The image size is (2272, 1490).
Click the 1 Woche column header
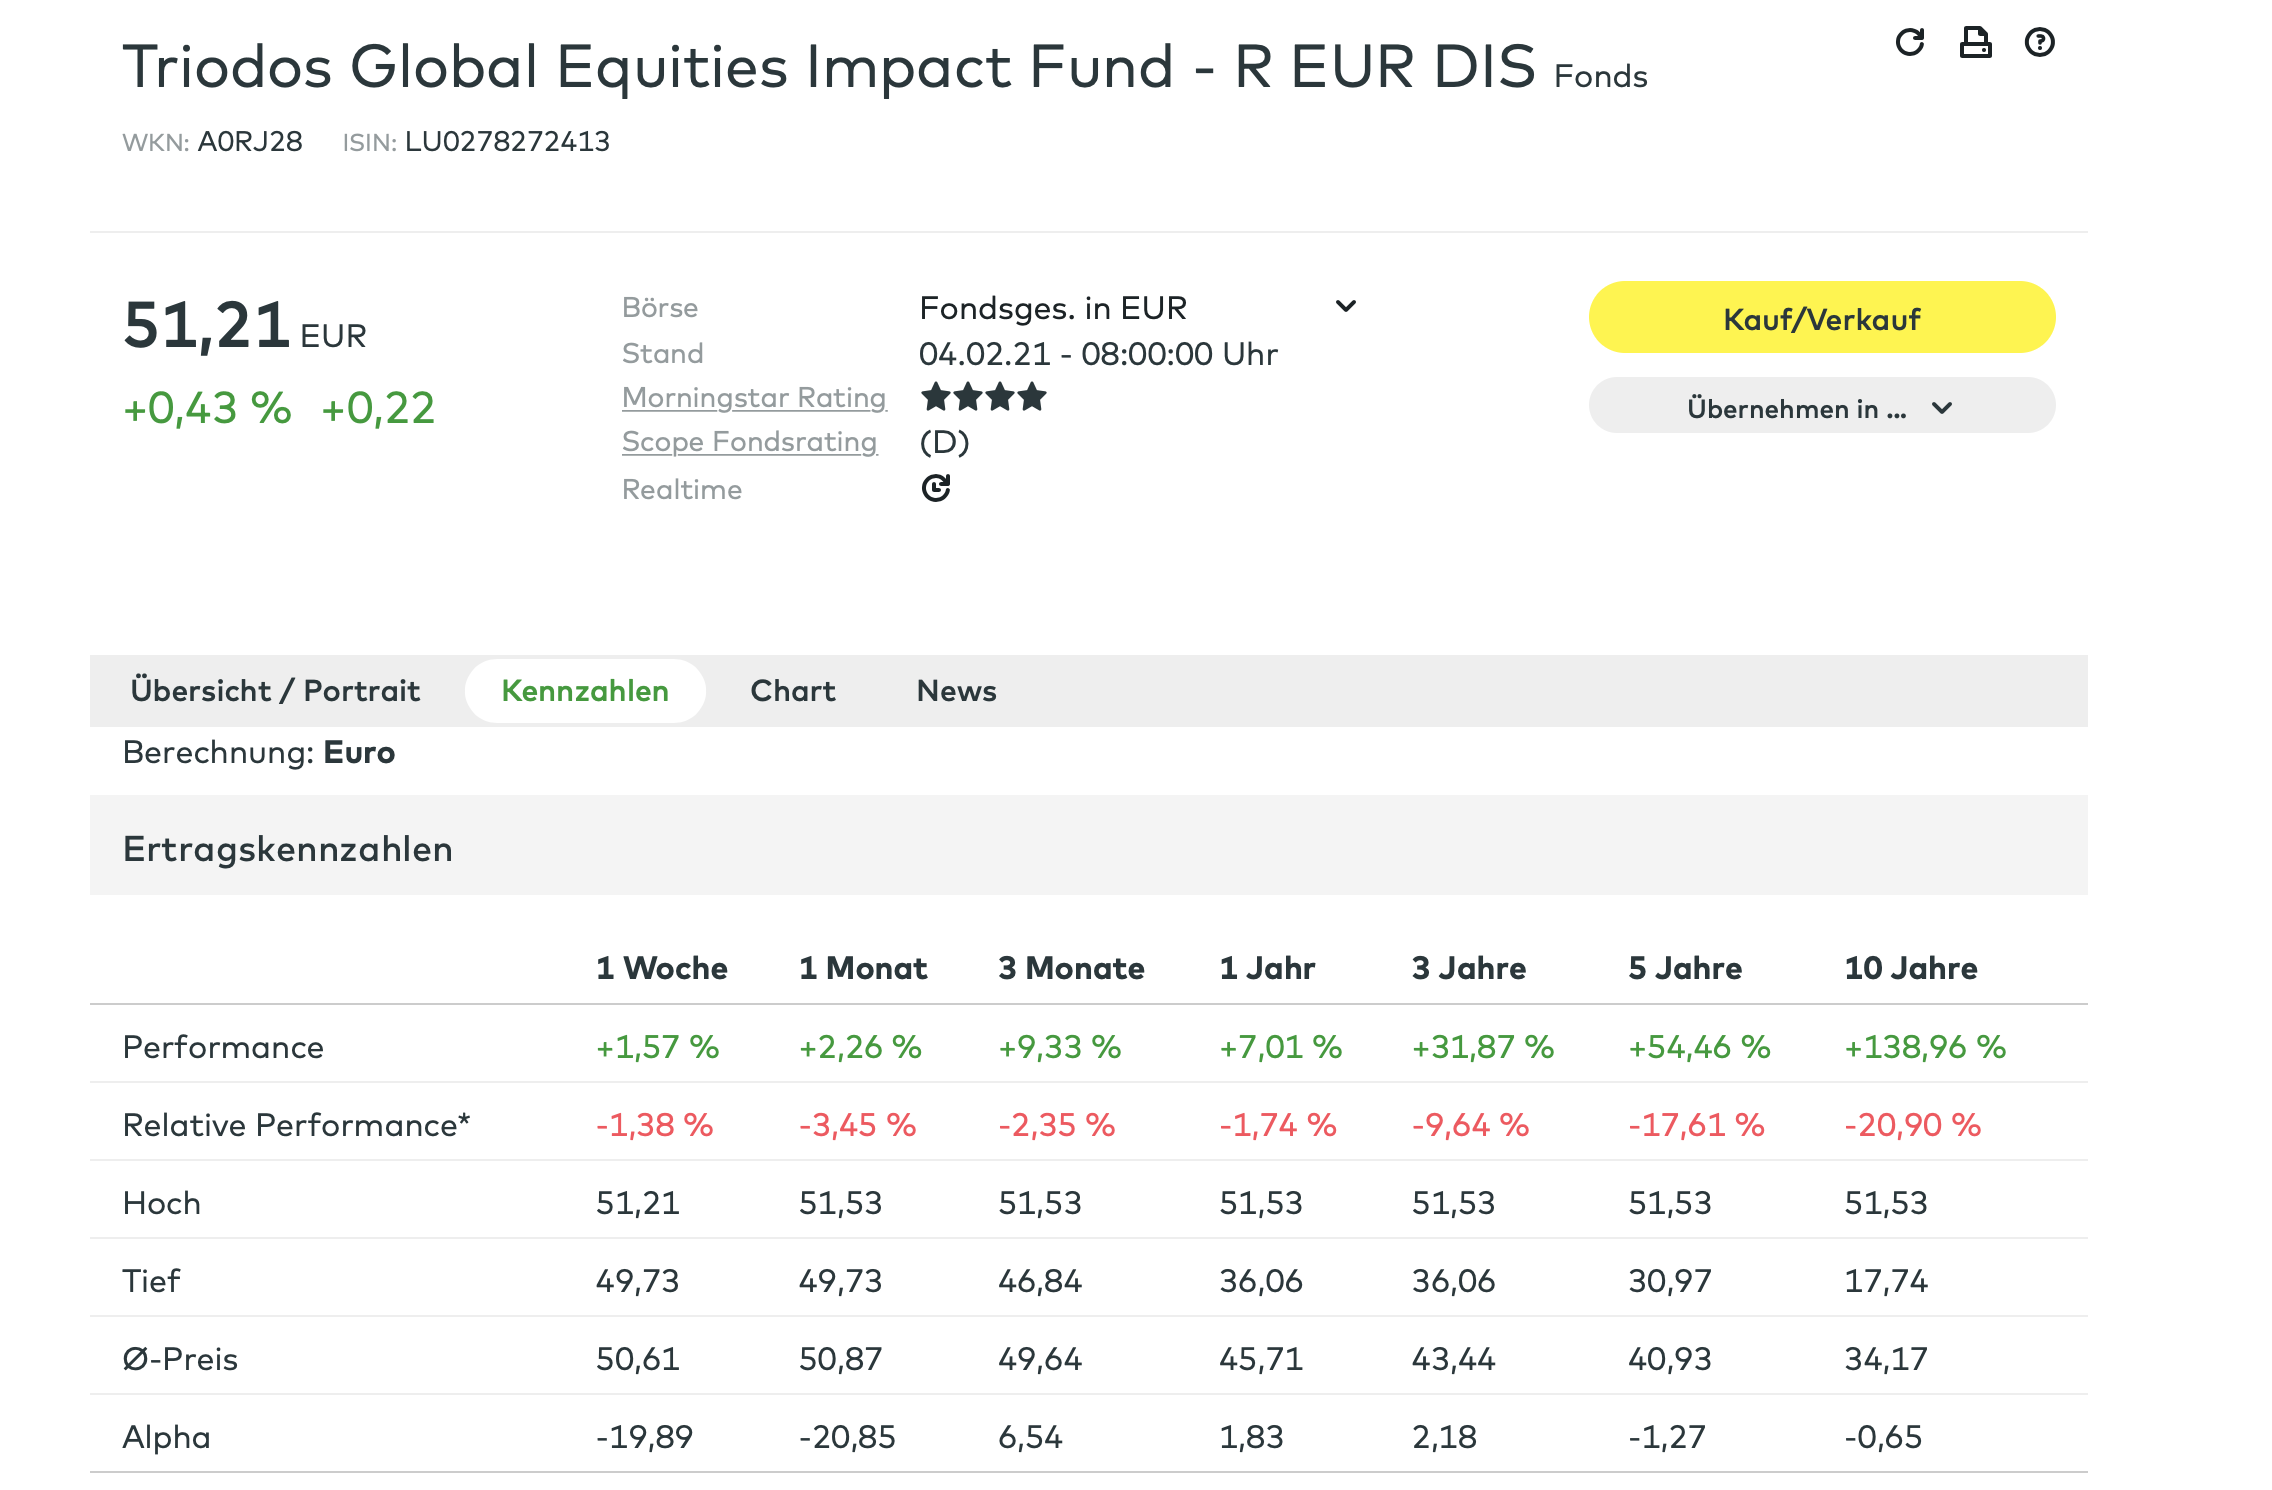click(x=661, y=968)
